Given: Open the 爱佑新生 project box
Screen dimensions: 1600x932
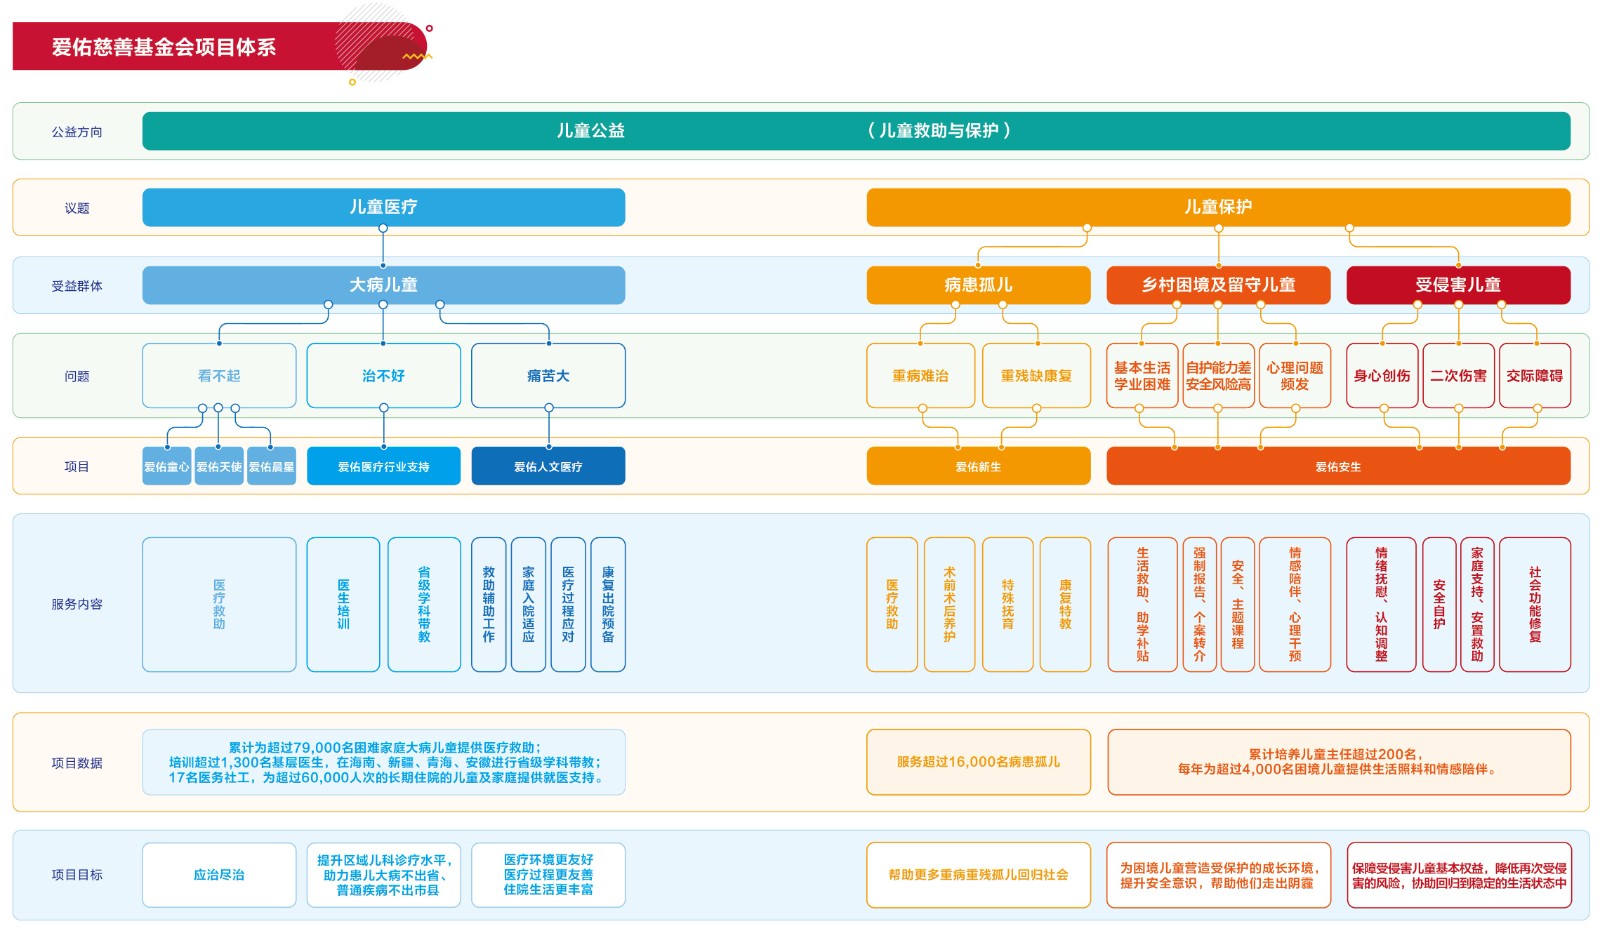Looking at the screenshot, I should point(978,466).
